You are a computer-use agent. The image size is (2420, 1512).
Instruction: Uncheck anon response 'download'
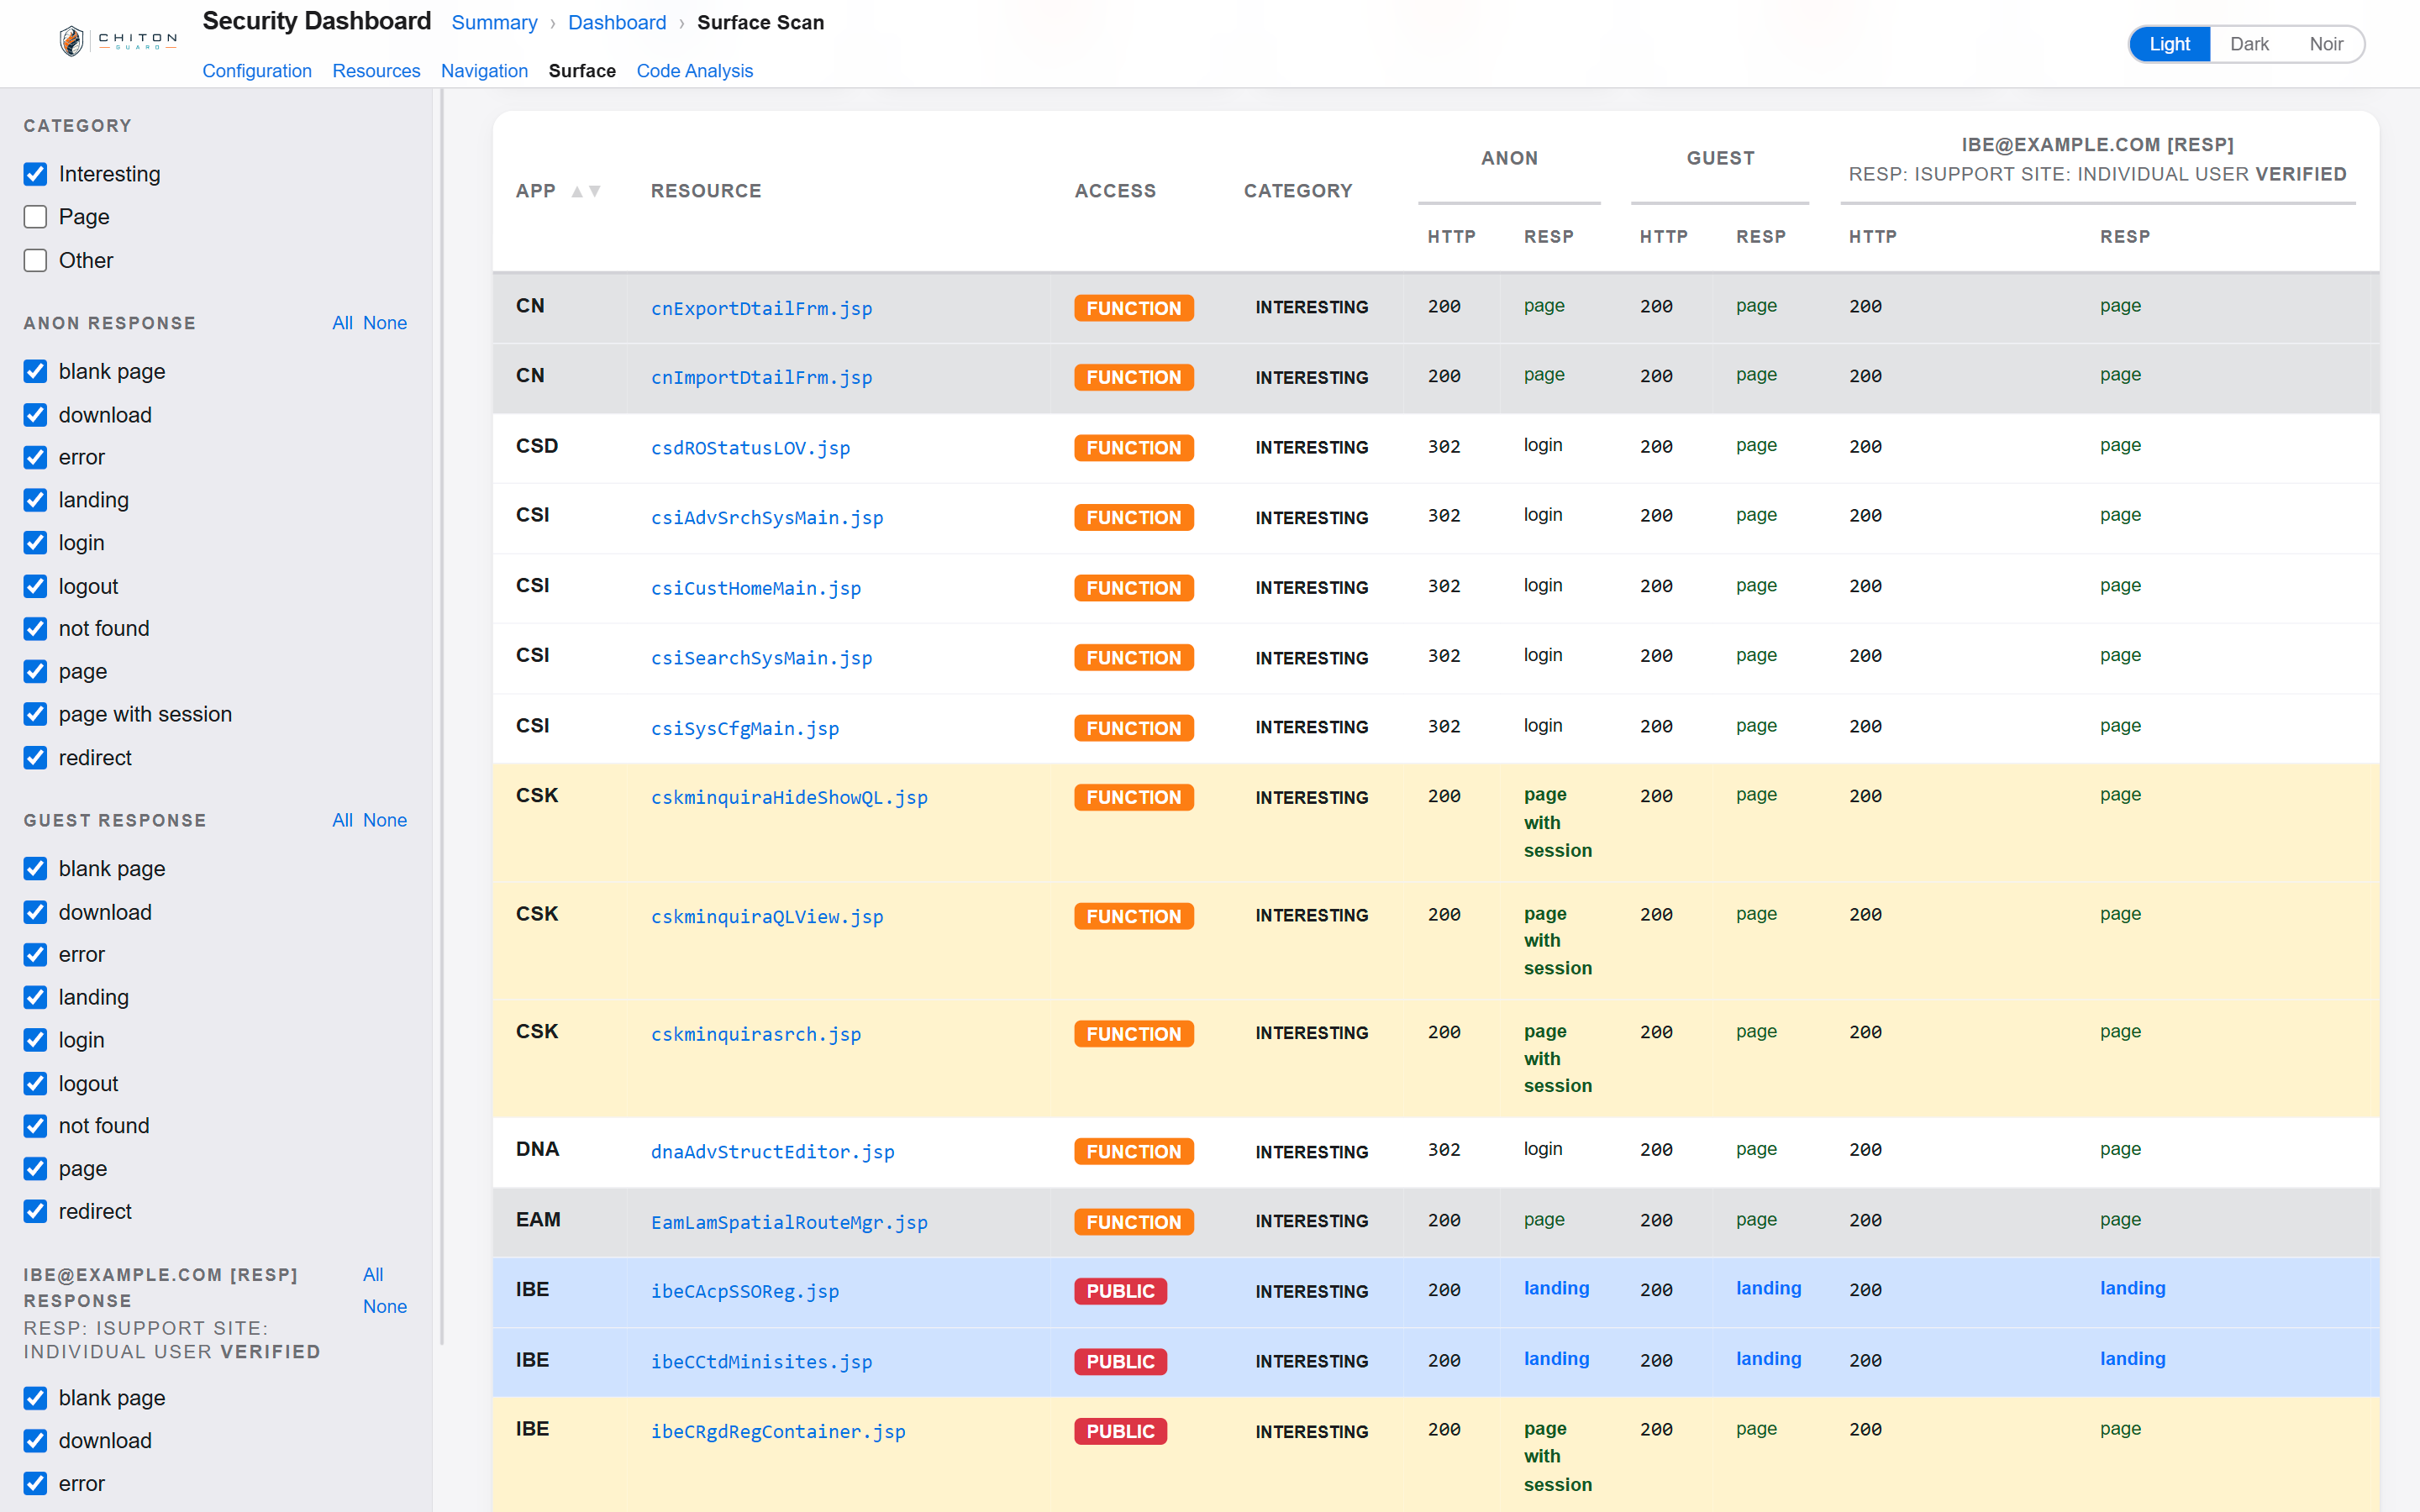coord(35,414)
